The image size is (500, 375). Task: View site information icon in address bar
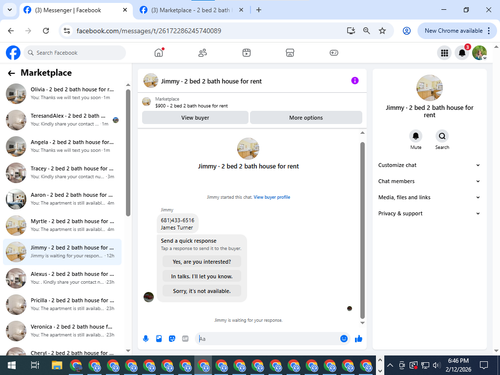coord(67,31)
